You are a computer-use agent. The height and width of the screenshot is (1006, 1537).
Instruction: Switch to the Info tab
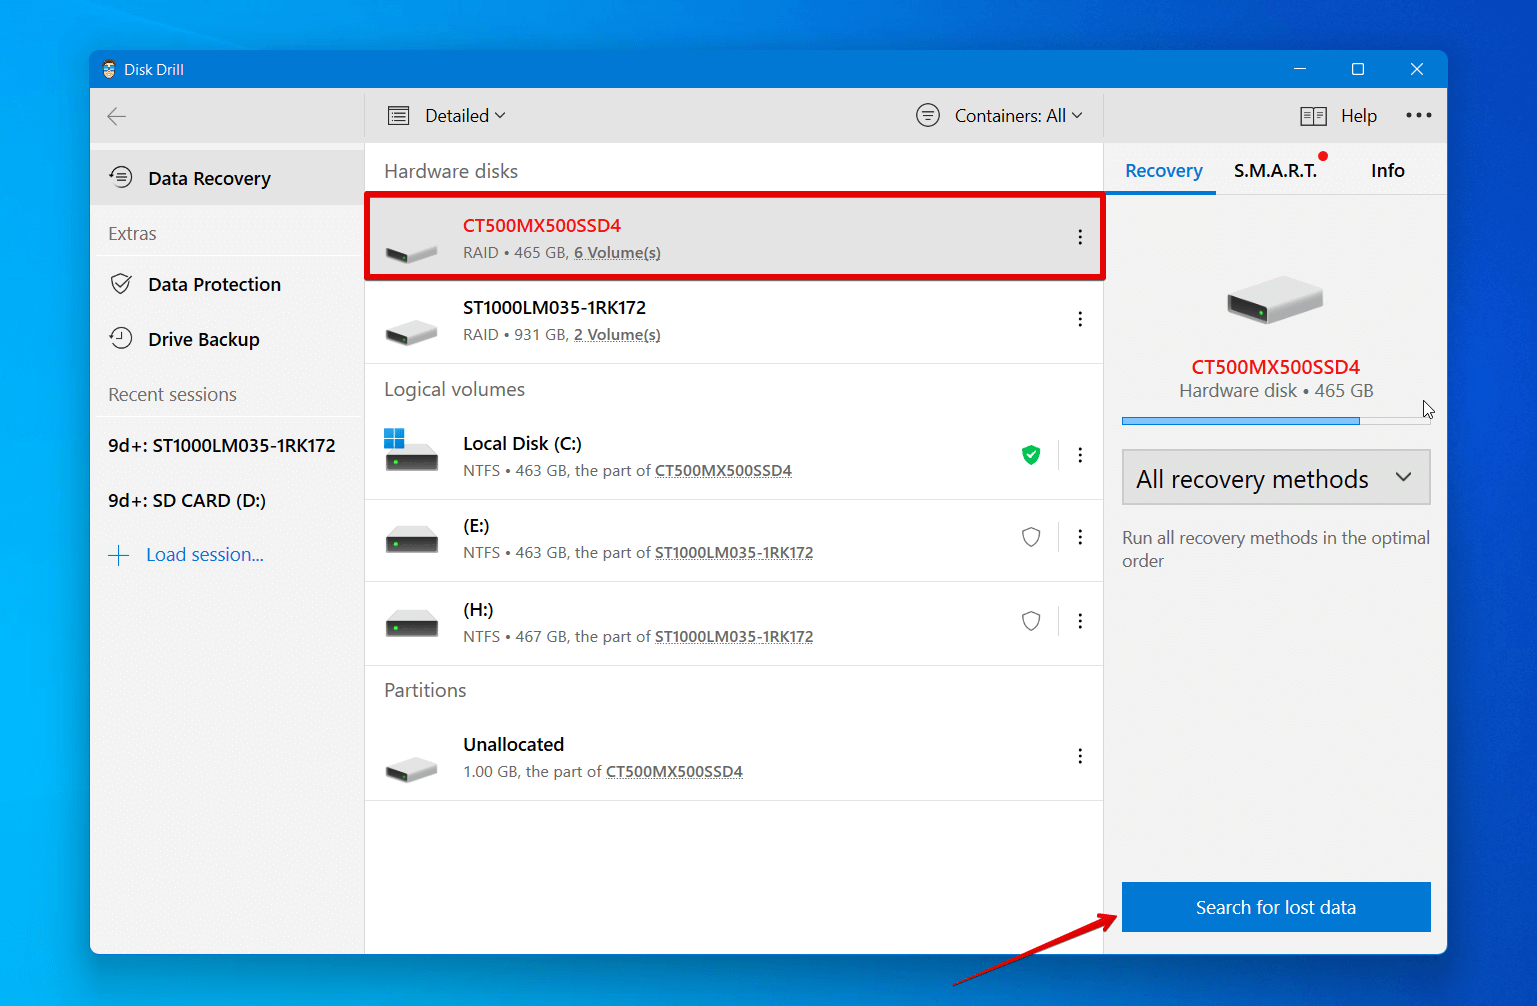point(1388,170)
